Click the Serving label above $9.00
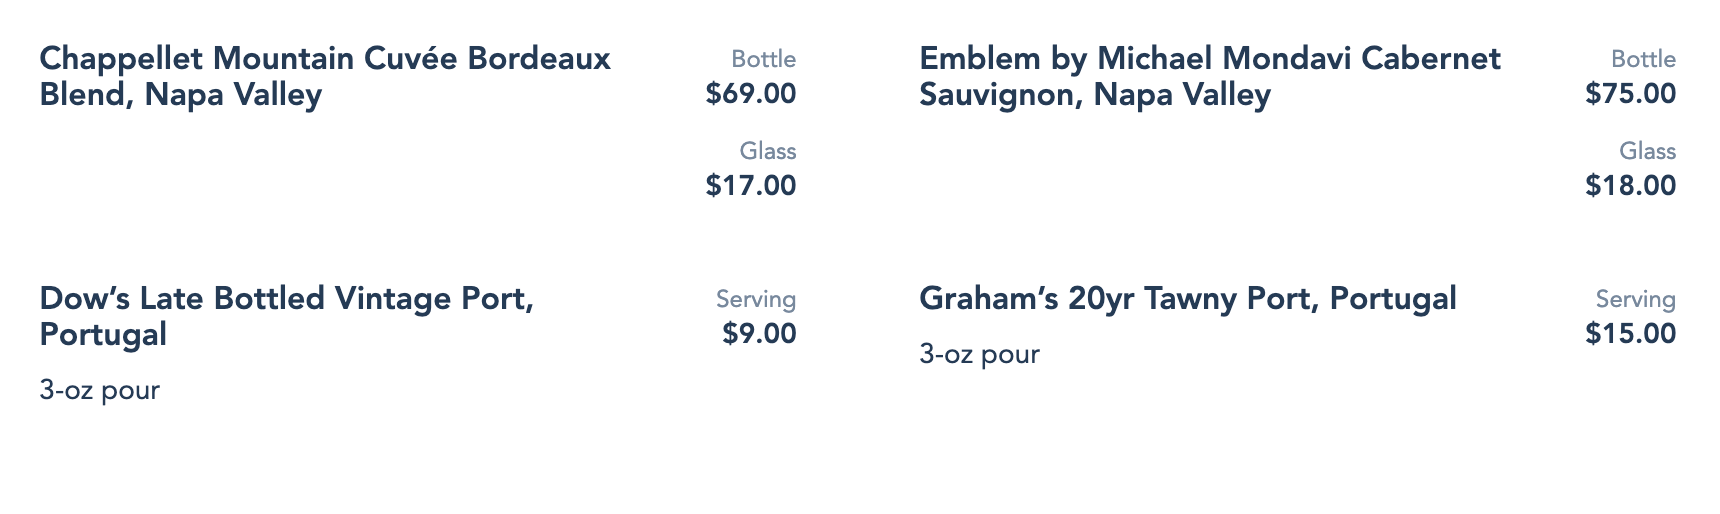 (x=755, y=300)
